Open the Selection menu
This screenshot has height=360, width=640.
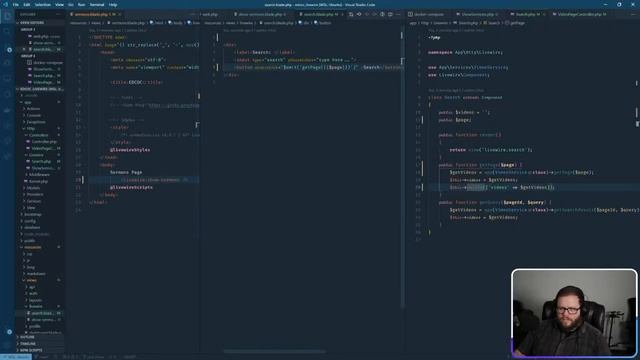[x=42, y=4]
